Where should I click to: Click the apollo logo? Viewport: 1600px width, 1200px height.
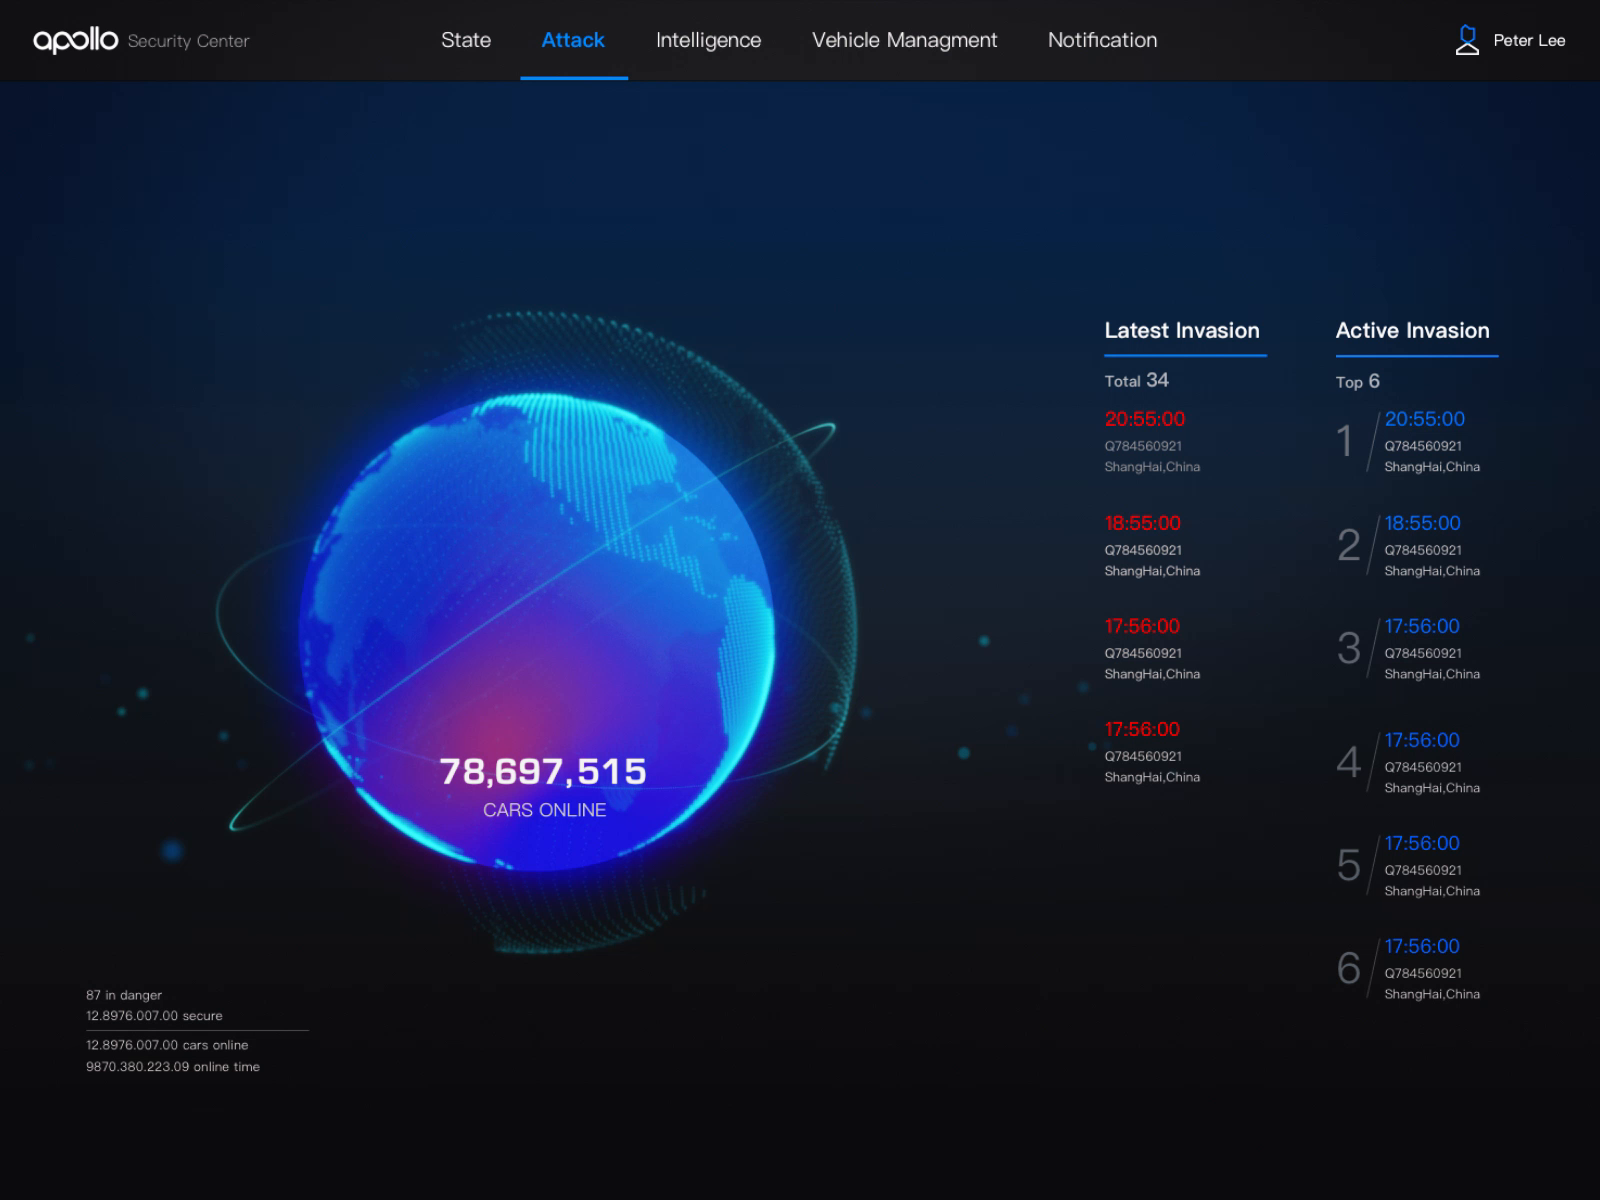(x=76, y=40)
